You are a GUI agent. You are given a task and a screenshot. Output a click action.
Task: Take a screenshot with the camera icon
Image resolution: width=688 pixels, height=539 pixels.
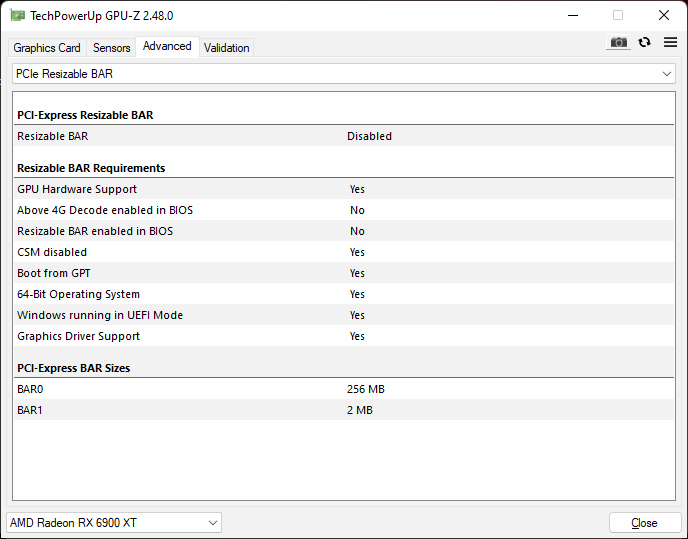pos(618,43)
